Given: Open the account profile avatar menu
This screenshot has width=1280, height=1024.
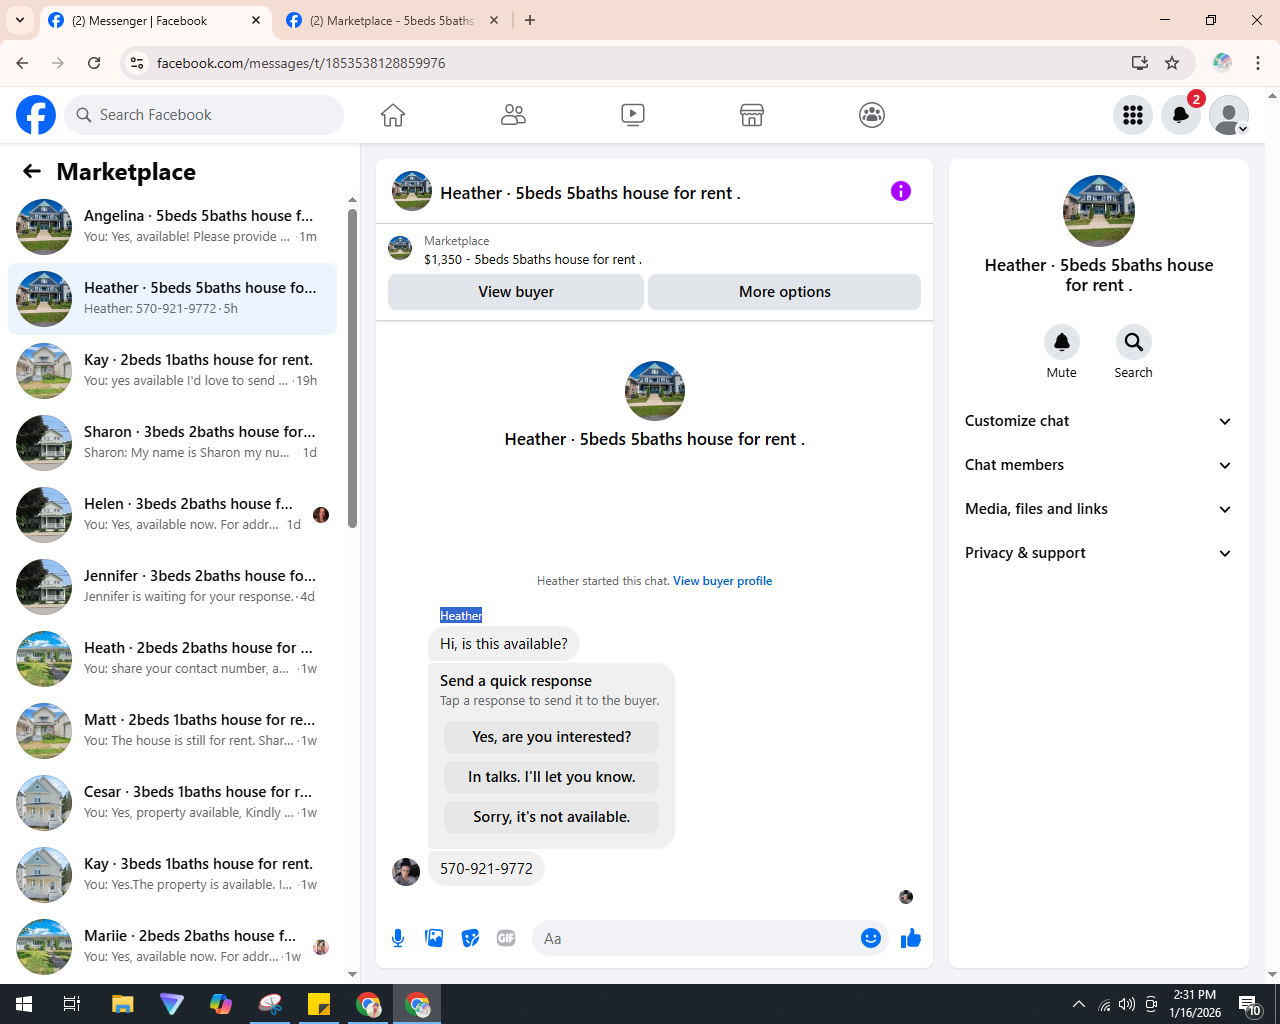Looking at the screenshot, I should [1229, 115].
